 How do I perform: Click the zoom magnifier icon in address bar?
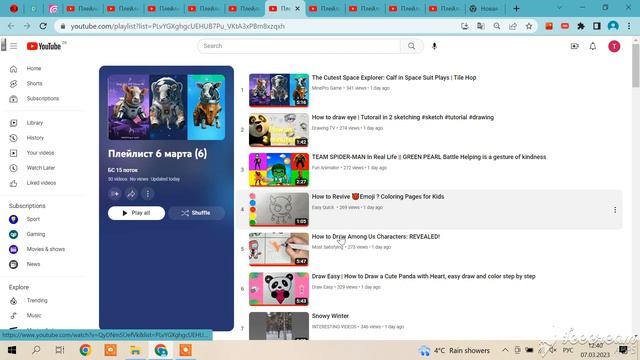(x=497, y=26)
